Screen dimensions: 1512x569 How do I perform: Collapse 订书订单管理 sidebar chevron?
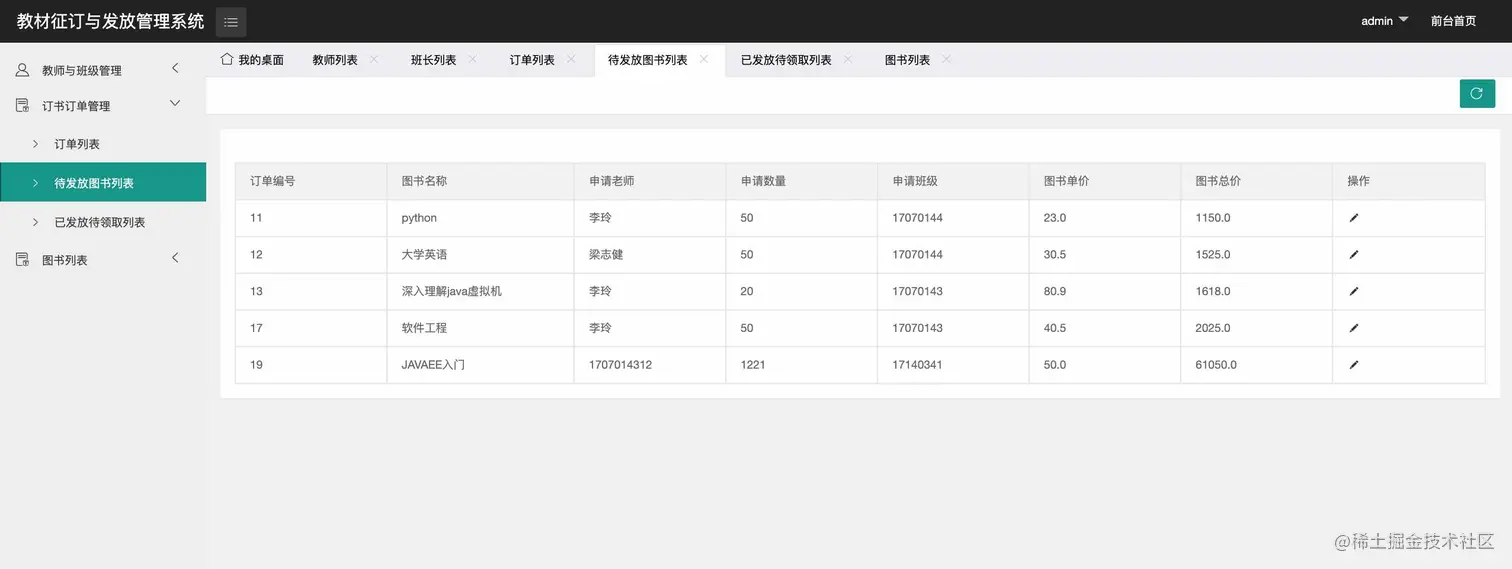point(175,103)
